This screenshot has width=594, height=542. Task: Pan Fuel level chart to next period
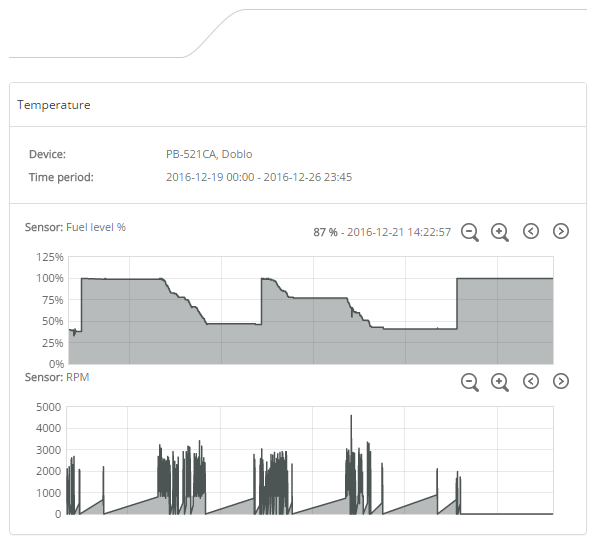tap(561, 231)
